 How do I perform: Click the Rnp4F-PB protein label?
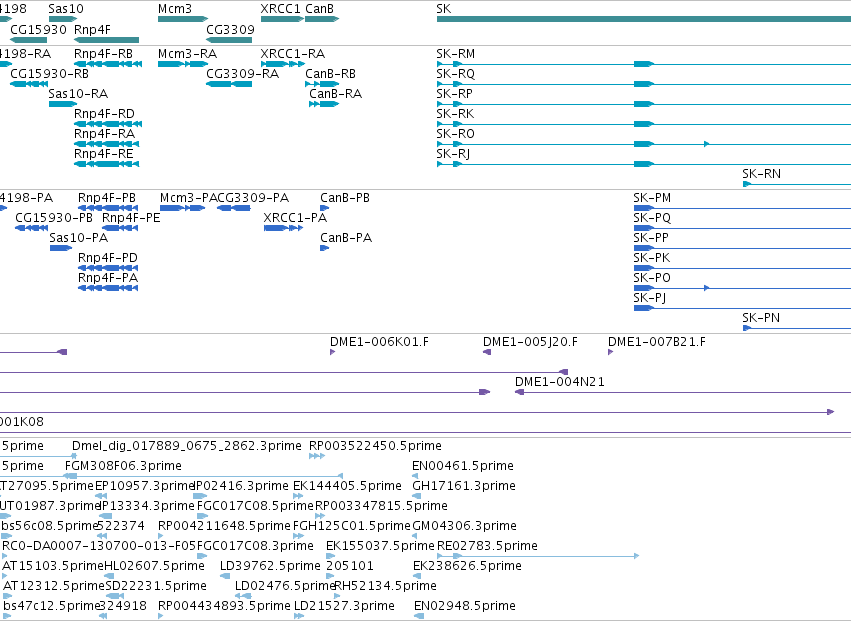[x=107, y=198]
